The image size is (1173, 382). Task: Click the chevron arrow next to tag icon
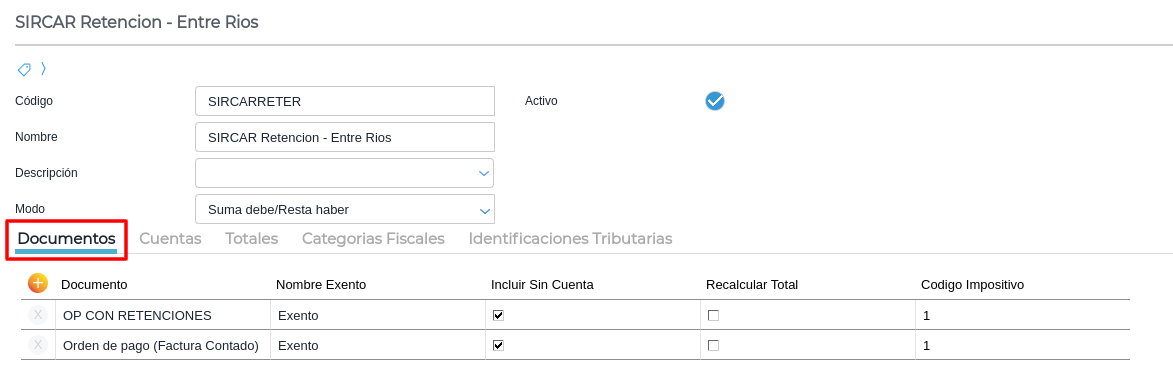(43, 69)
